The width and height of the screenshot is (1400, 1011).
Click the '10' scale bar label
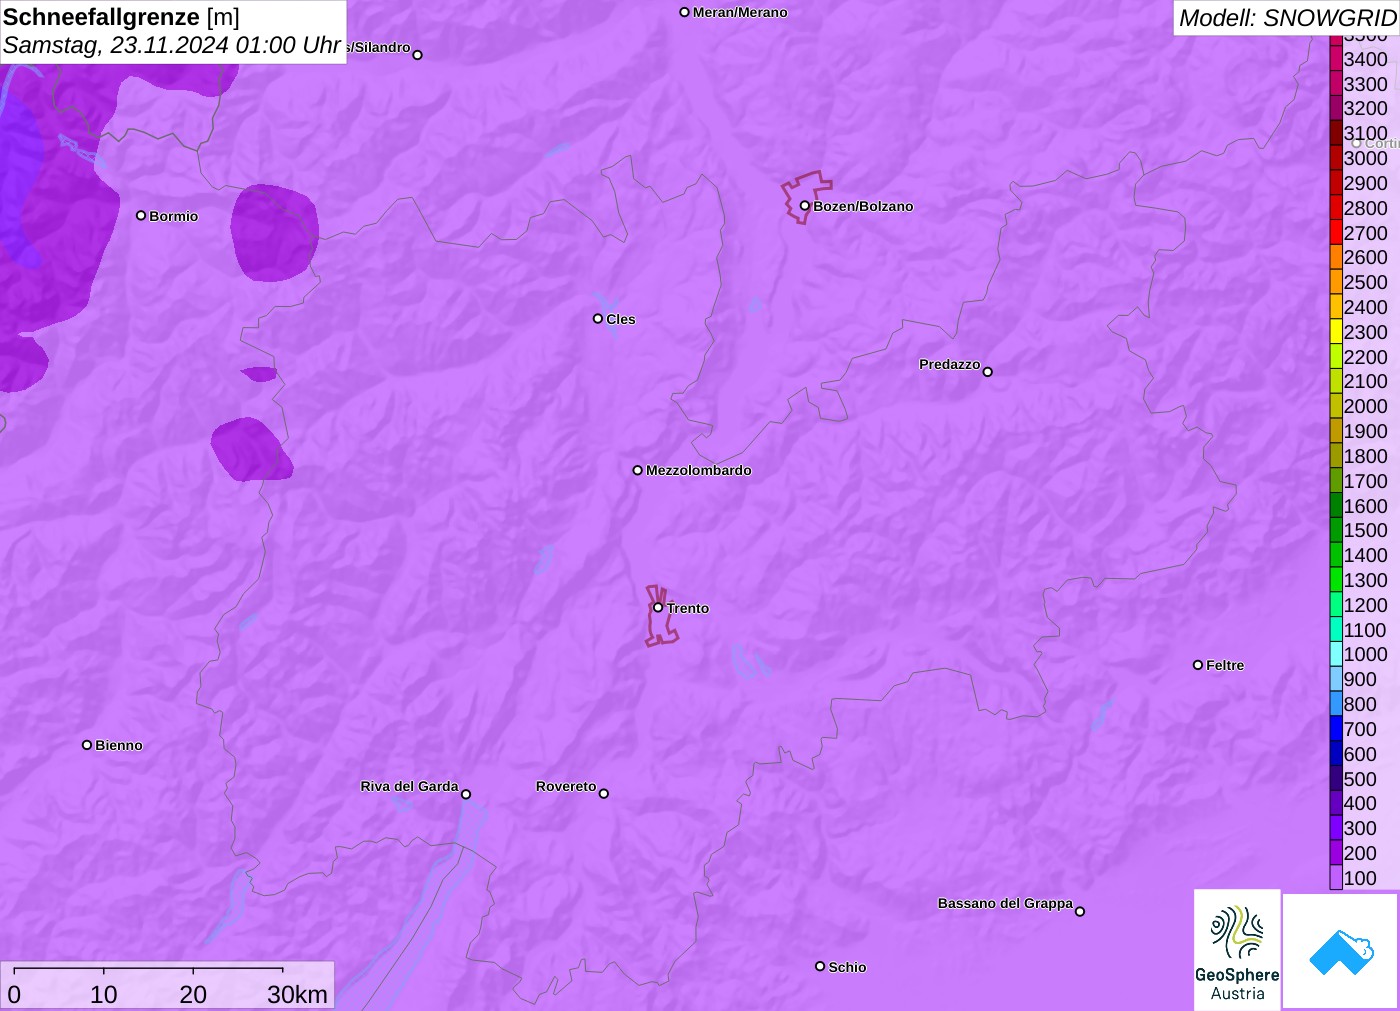(104, 994)
